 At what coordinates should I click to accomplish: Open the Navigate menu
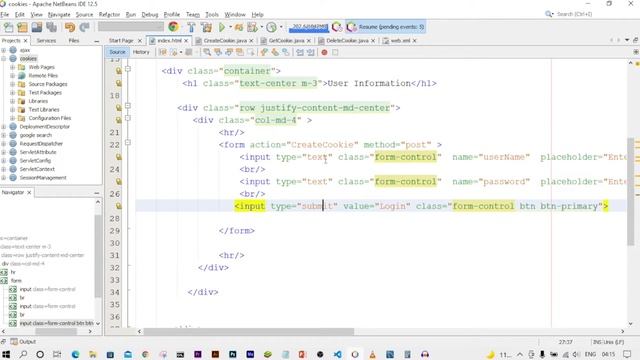tap(59, 14)
